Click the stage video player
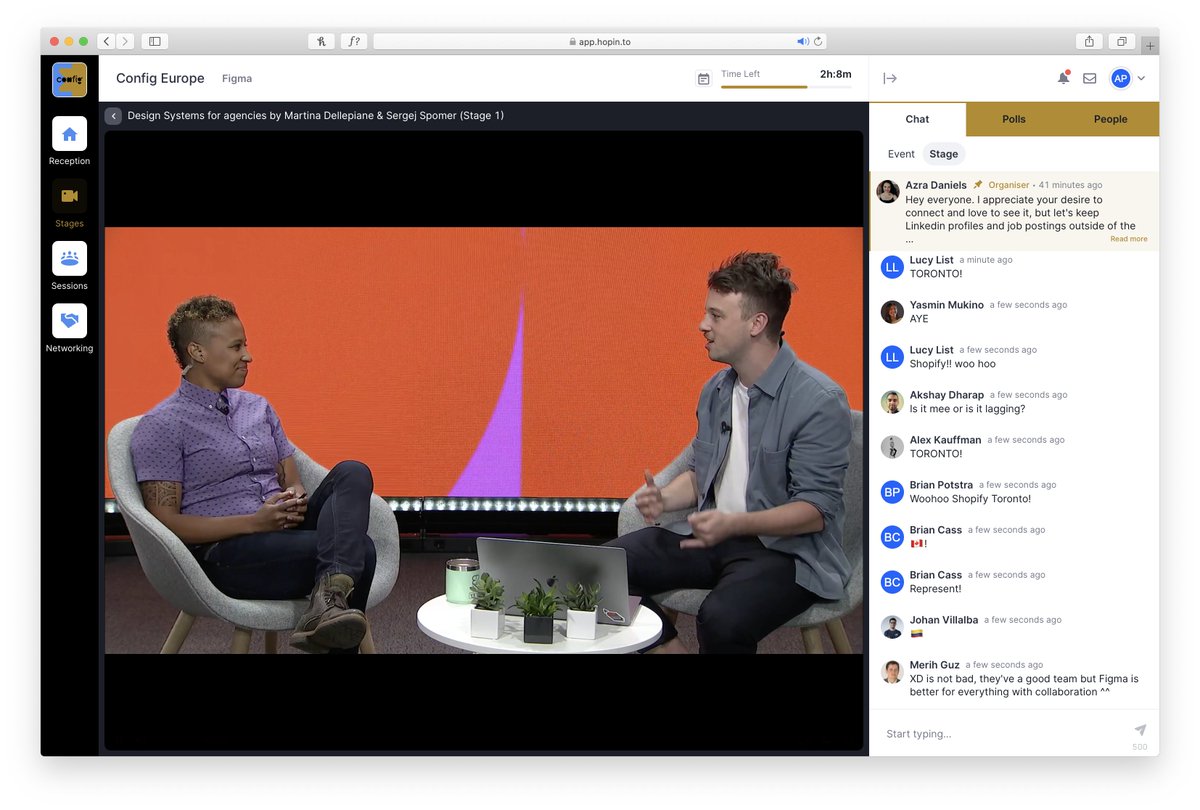 tap(484, 440)
